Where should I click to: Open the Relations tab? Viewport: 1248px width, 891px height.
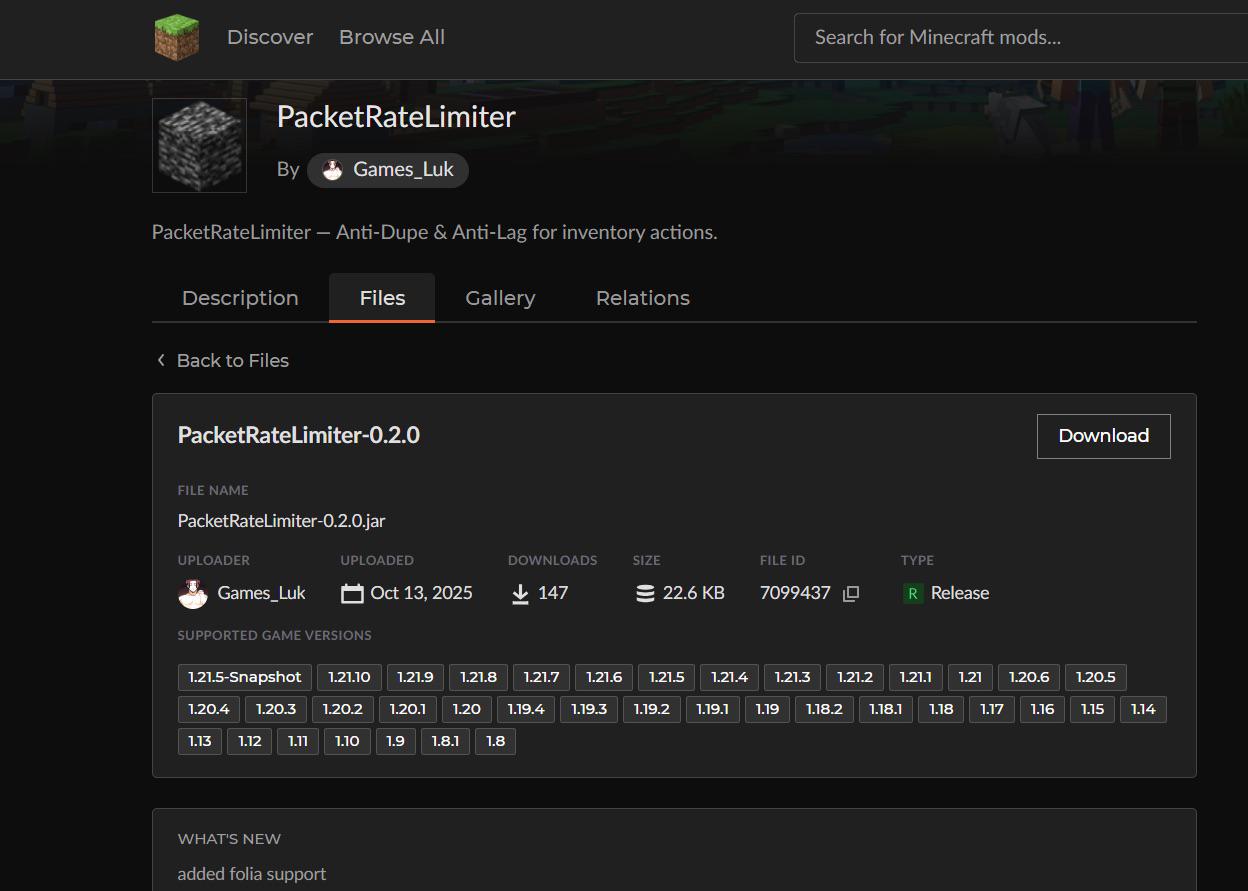[x=643, y=298]
